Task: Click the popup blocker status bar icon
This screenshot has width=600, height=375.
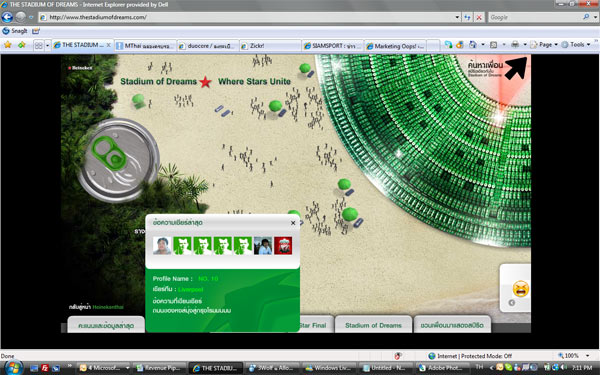Action: [398, 356]
